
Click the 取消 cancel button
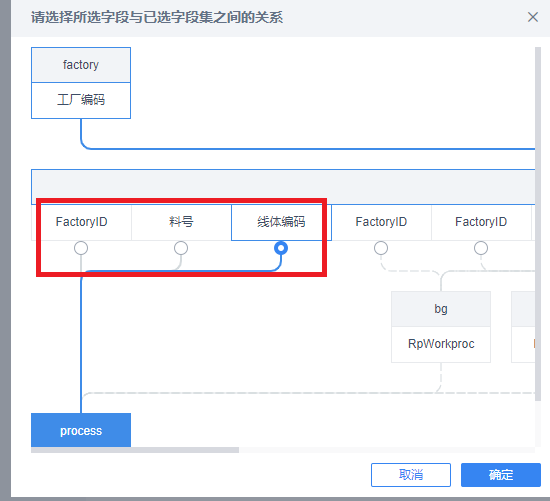(x=411, y=475)
